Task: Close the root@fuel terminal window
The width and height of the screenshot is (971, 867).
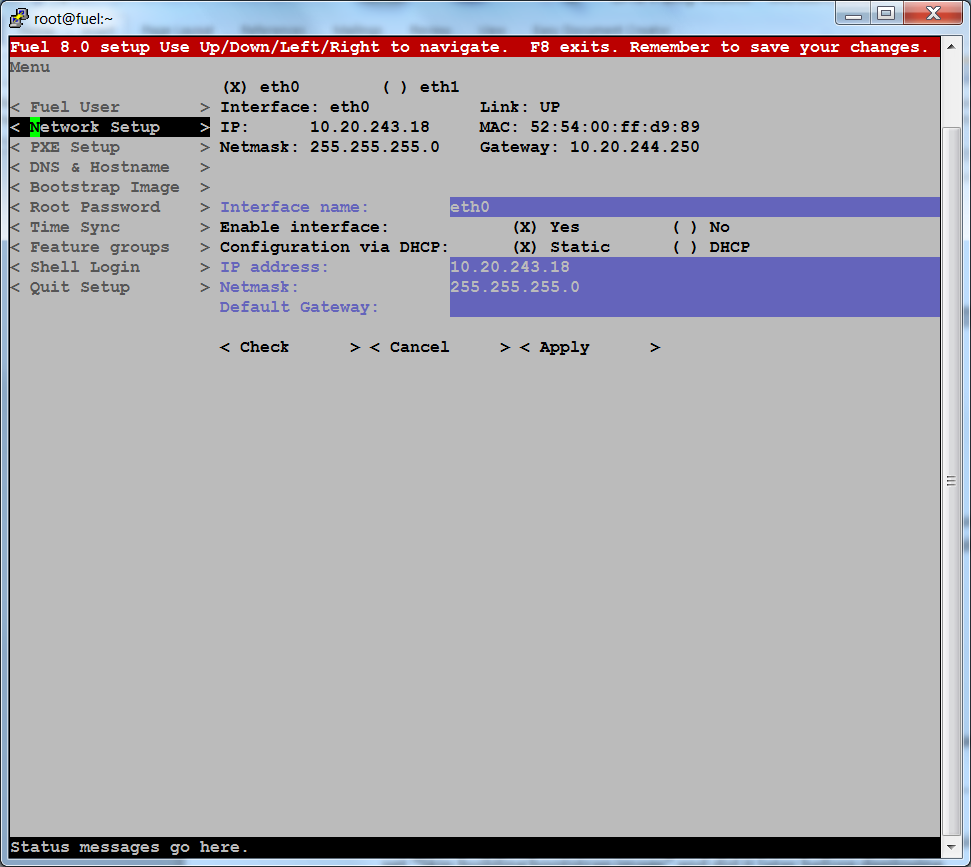Action: point(933,14)
